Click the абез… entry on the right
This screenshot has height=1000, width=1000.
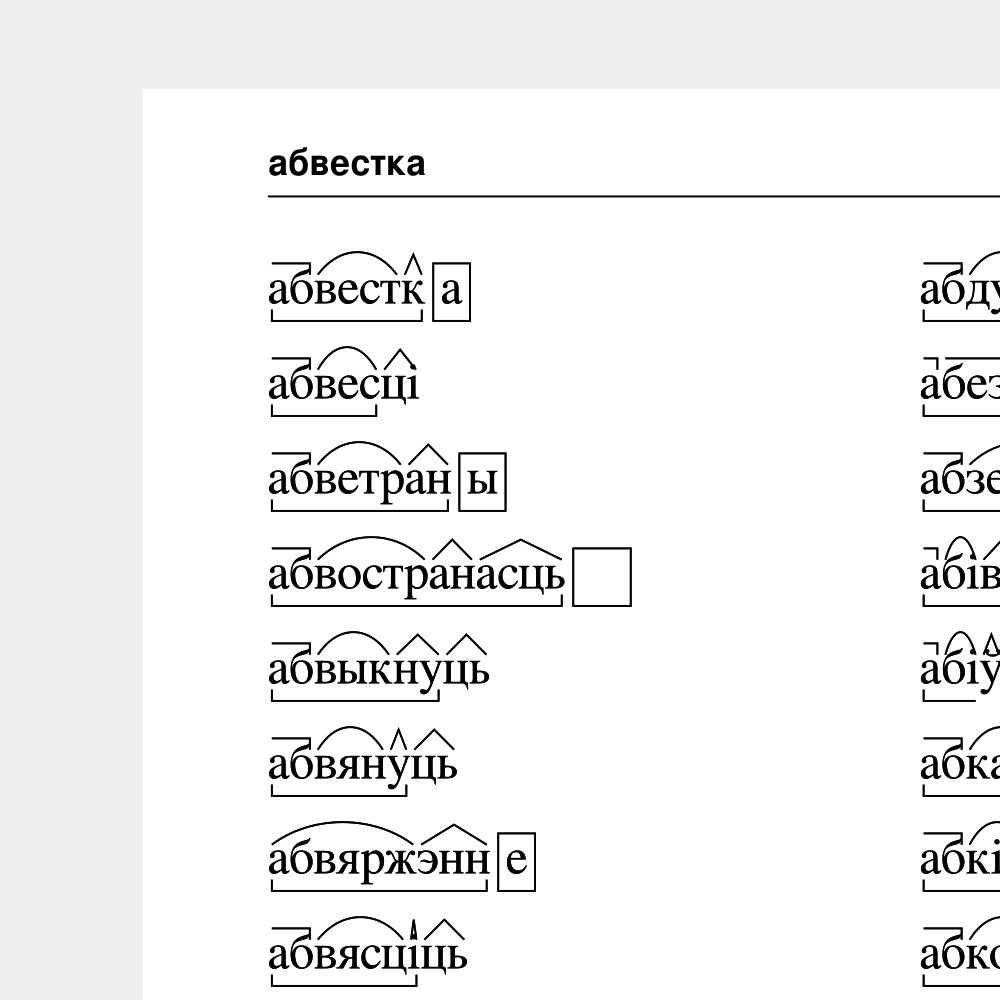(960, 387)
